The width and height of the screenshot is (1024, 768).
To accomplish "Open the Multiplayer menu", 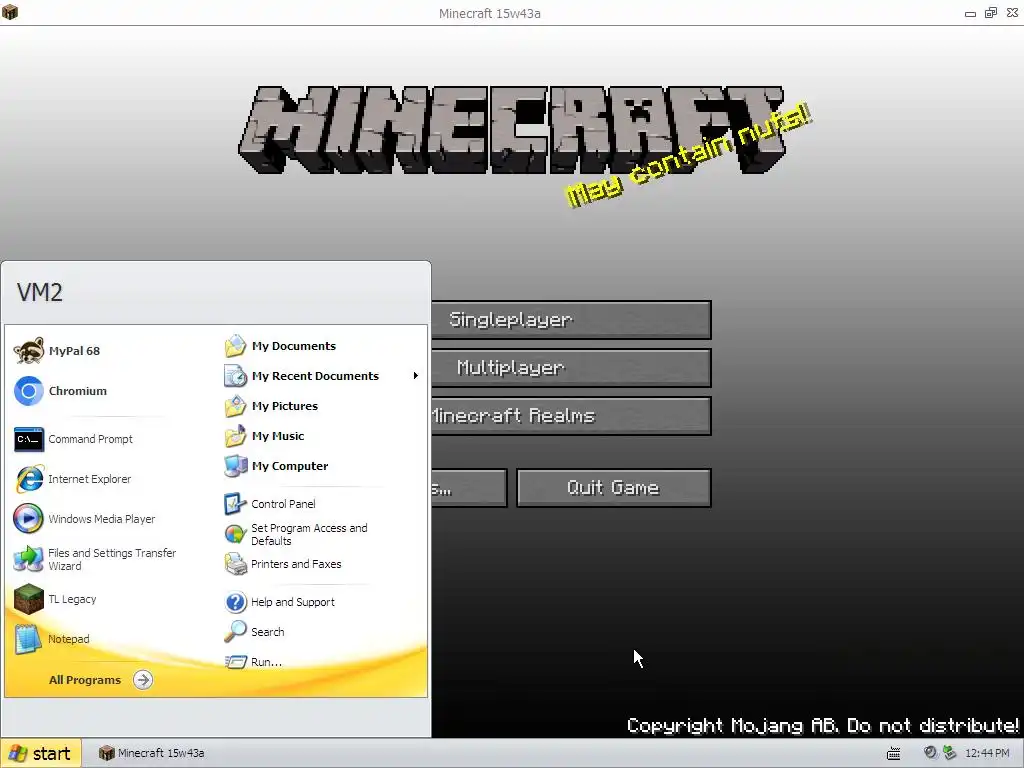I will point(571,368).
